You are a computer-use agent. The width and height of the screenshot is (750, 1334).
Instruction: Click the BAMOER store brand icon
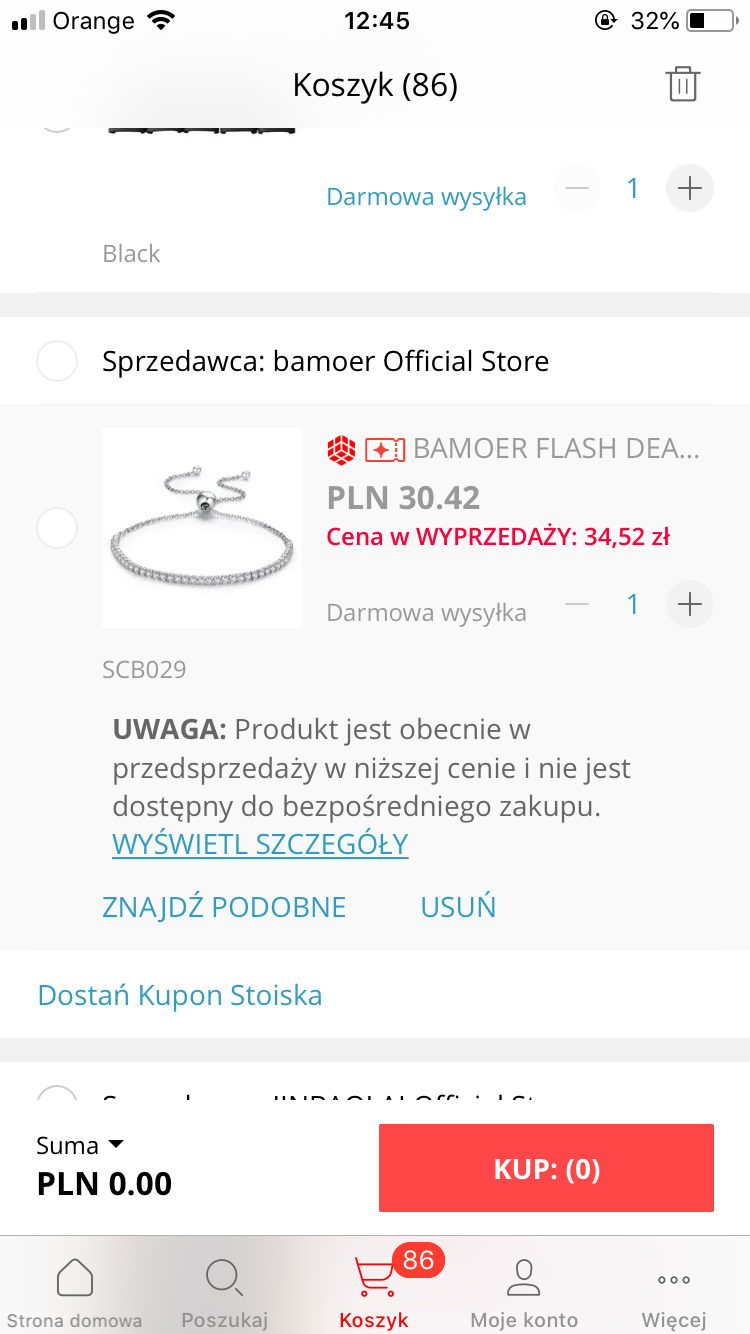click(341, 449)
